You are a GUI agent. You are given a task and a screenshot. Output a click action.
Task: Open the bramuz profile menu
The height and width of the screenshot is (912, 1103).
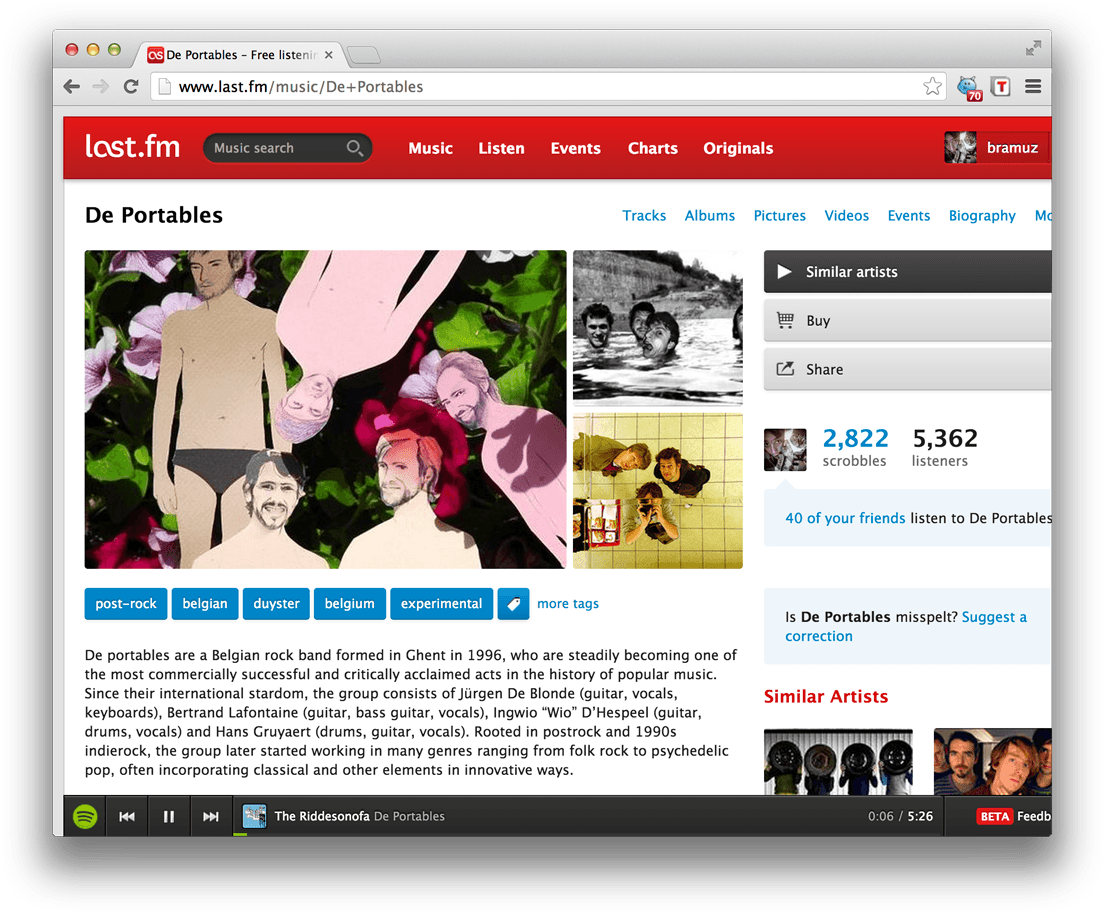(x=1012, y=148)
